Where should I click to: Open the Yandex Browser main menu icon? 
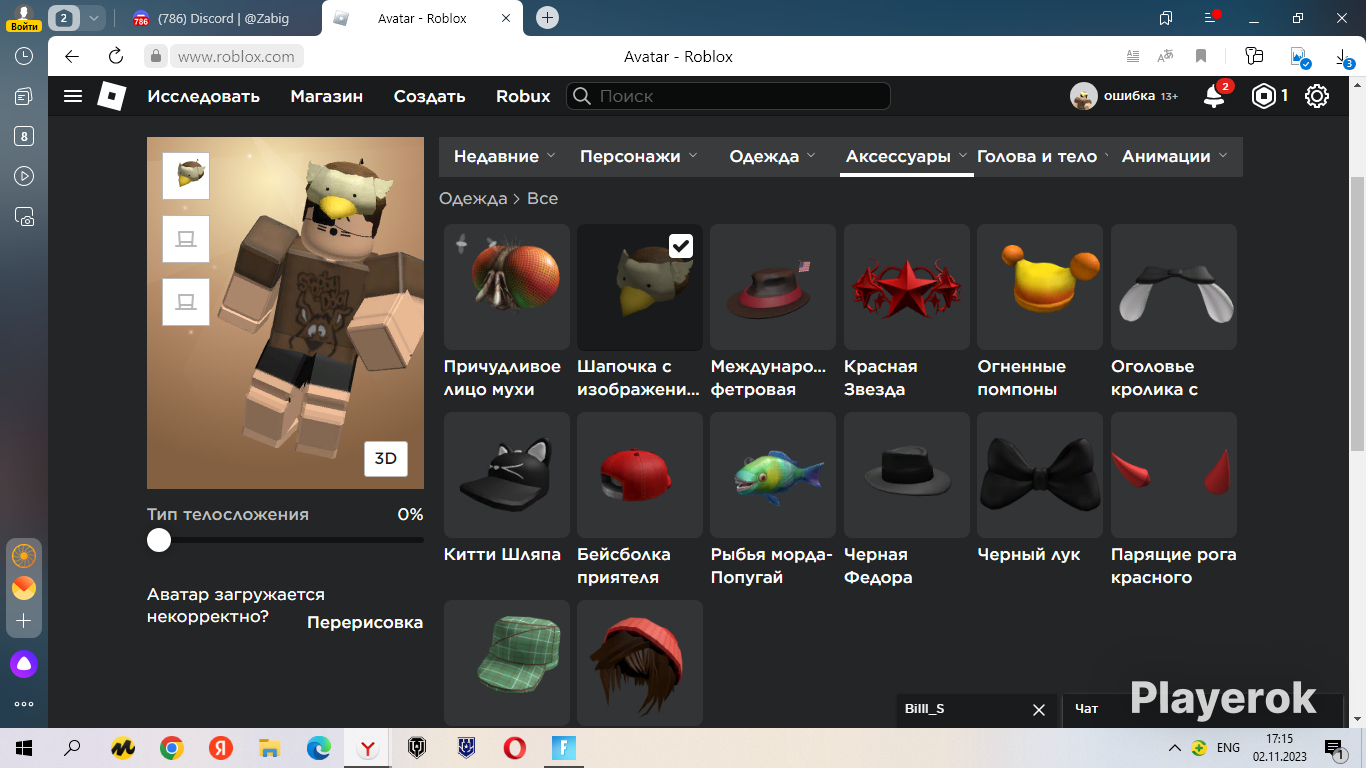click(1212, 18)
